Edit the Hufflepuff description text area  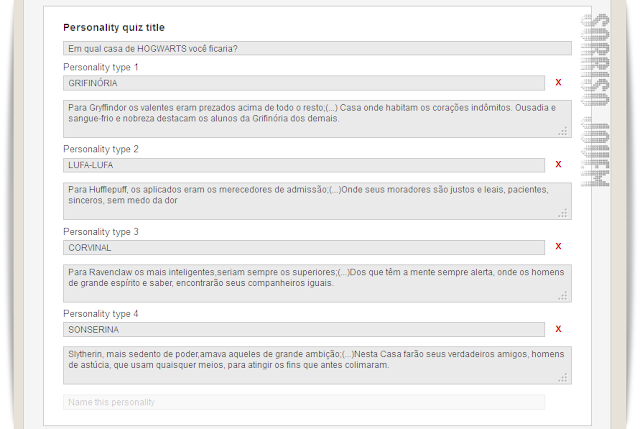317,201
